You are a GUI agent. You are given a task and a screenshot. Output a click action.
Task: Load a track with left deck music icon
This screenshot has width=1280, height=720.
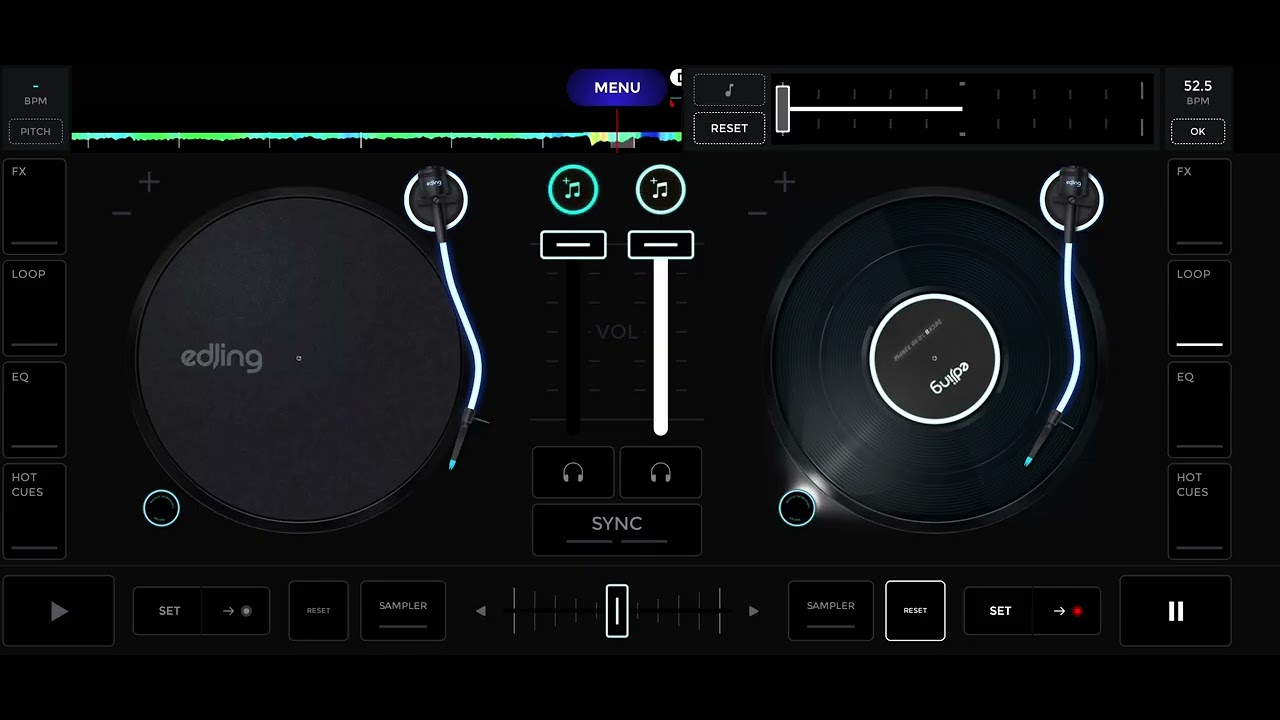pos(573,189)
